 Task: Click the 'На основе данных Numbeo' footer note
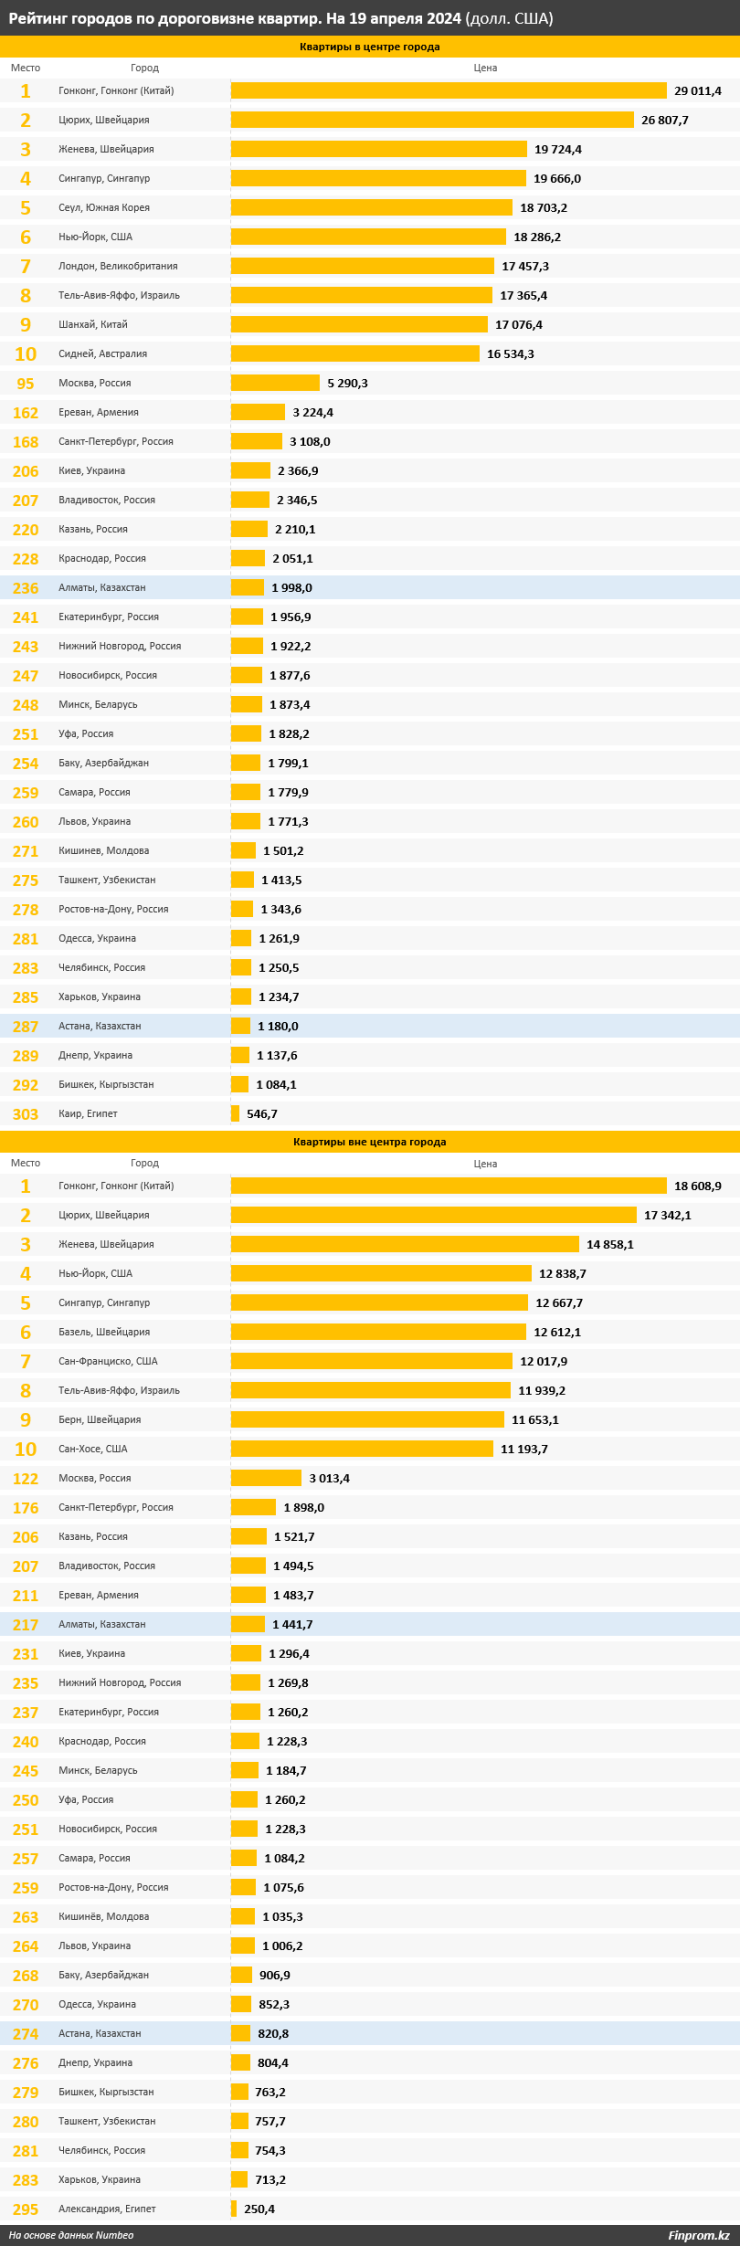point(71,2235)
